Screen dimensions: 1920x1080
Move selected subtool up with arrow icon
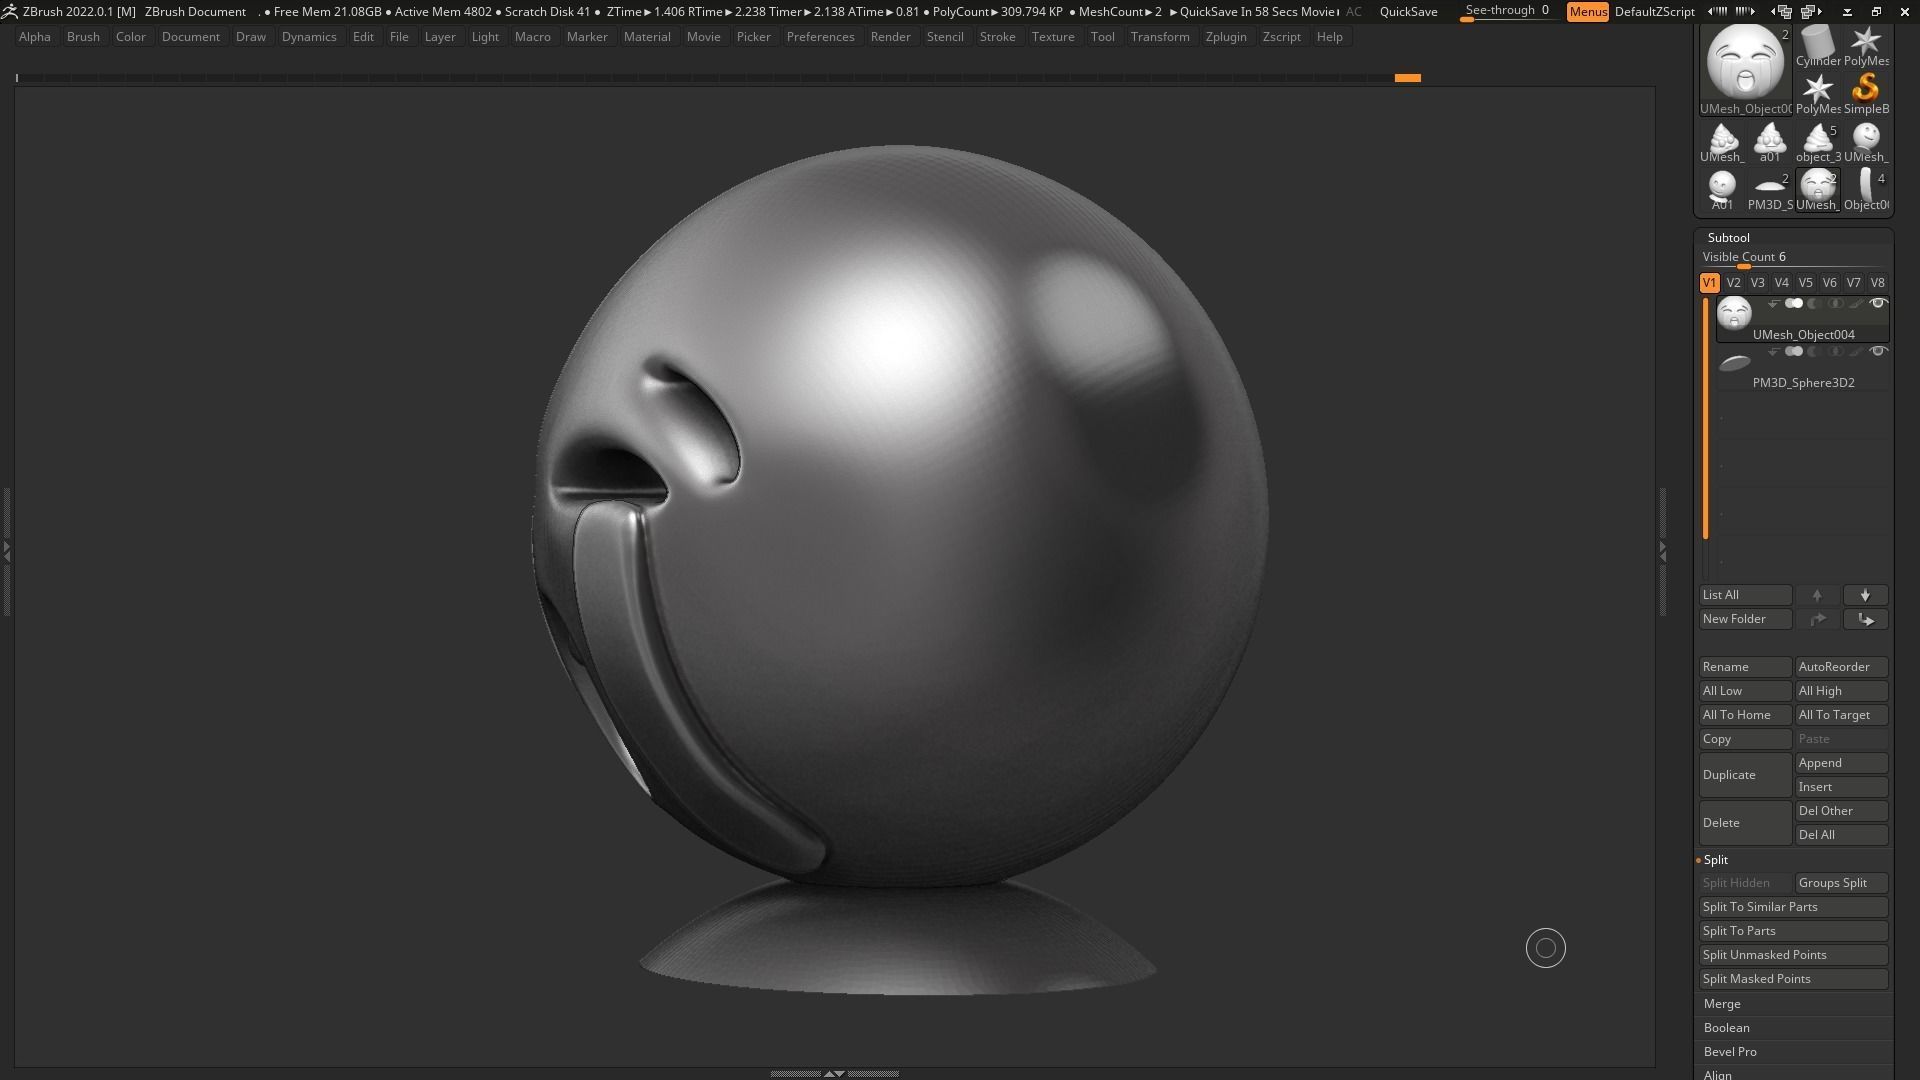tap(1817, 595)
